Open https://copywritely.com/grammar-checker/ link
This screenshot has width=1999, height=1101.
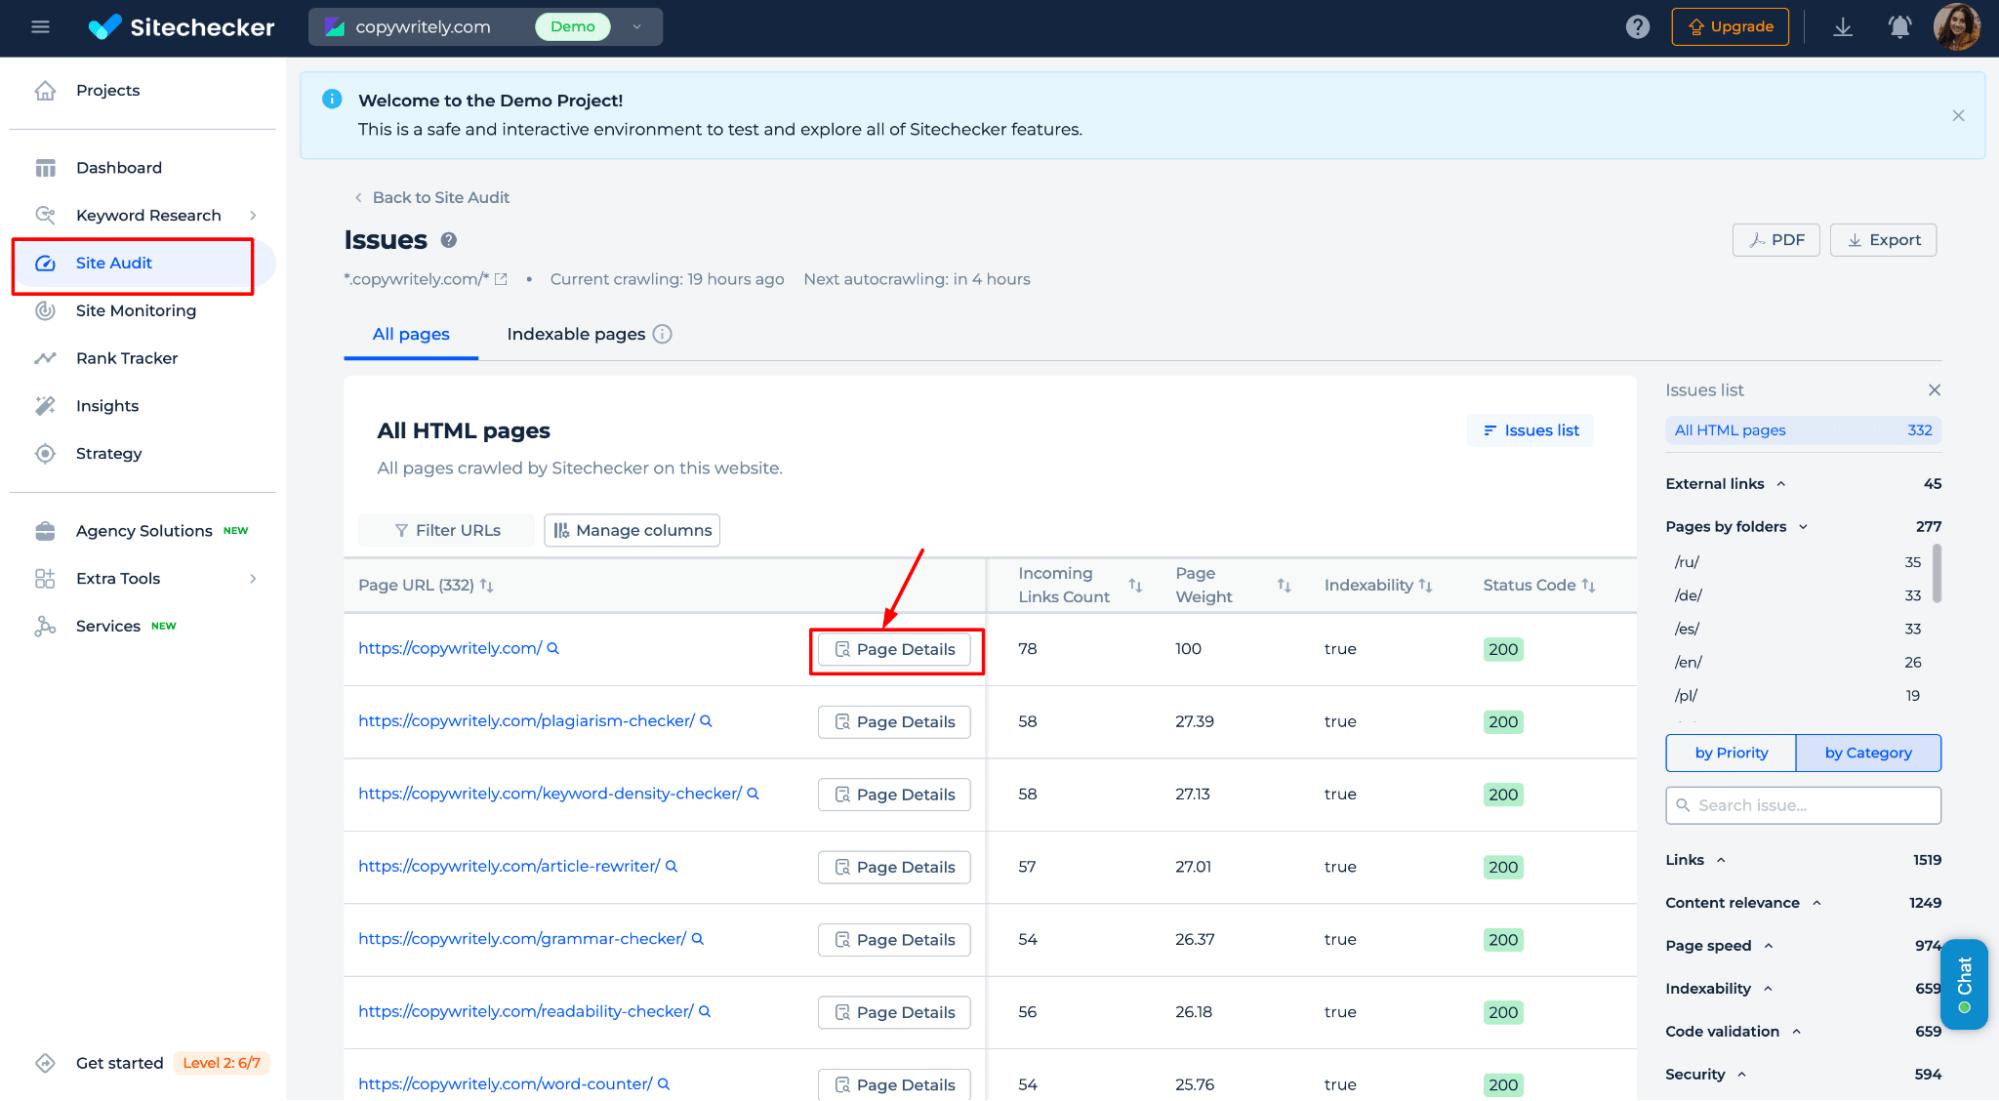click(522, 939)
